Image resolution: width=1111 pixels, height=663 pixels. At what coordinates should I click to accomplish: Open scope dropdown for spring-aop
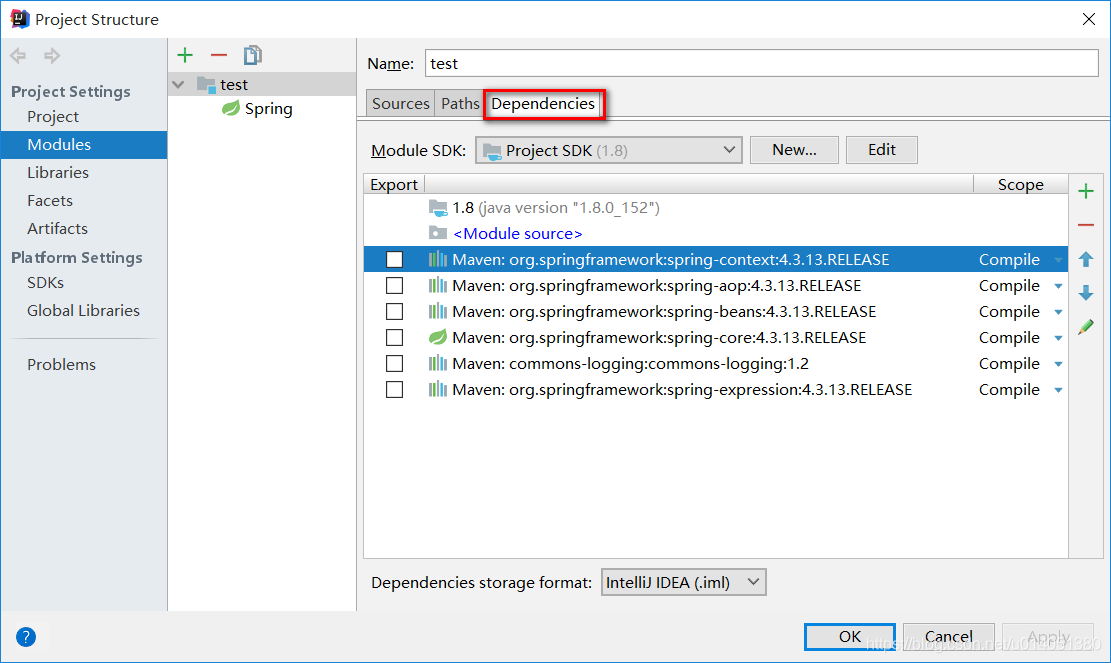[x=1058, y=286]
